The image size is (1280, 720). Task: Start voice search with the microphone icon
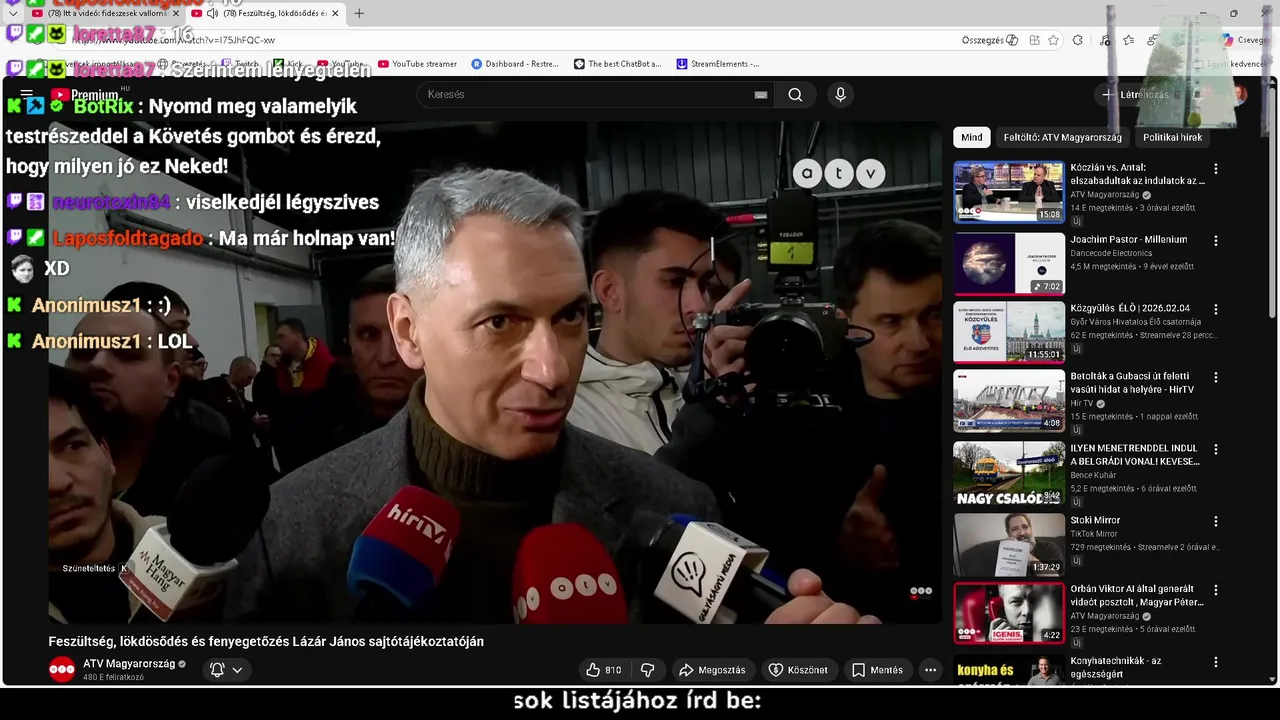pyautogui.click(x=840, y=94)
